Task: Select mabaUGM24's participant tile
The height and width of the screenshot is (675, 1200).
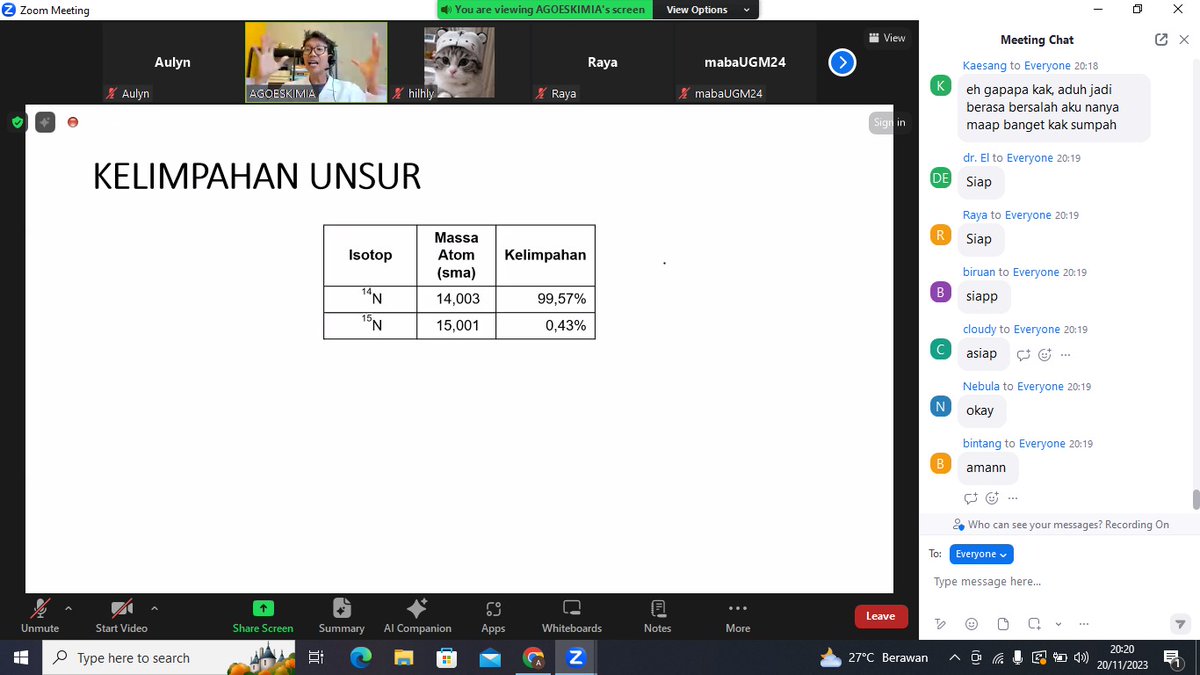Action: pyautogui.click(x=746, y=63)
